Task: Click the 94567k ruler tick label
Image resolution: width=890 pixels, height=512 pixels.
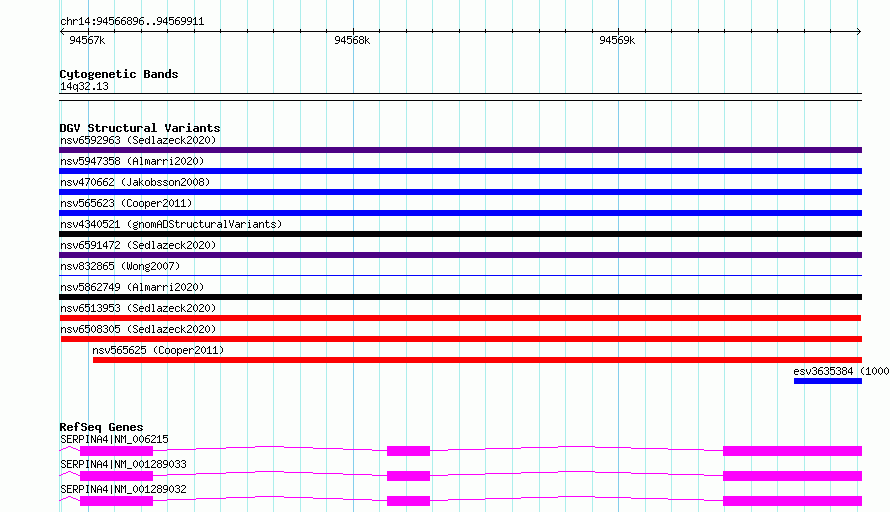Action: [x=87, y=40]
